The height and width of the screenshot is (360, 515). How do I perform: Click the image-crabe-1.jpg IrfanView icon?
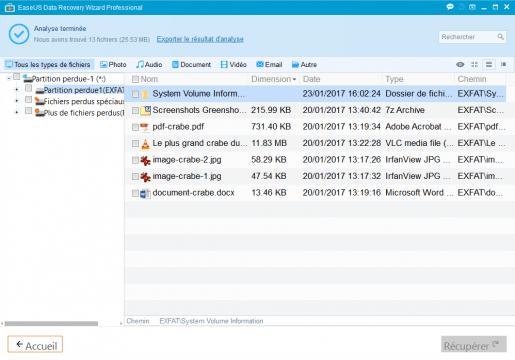point(145,177)
